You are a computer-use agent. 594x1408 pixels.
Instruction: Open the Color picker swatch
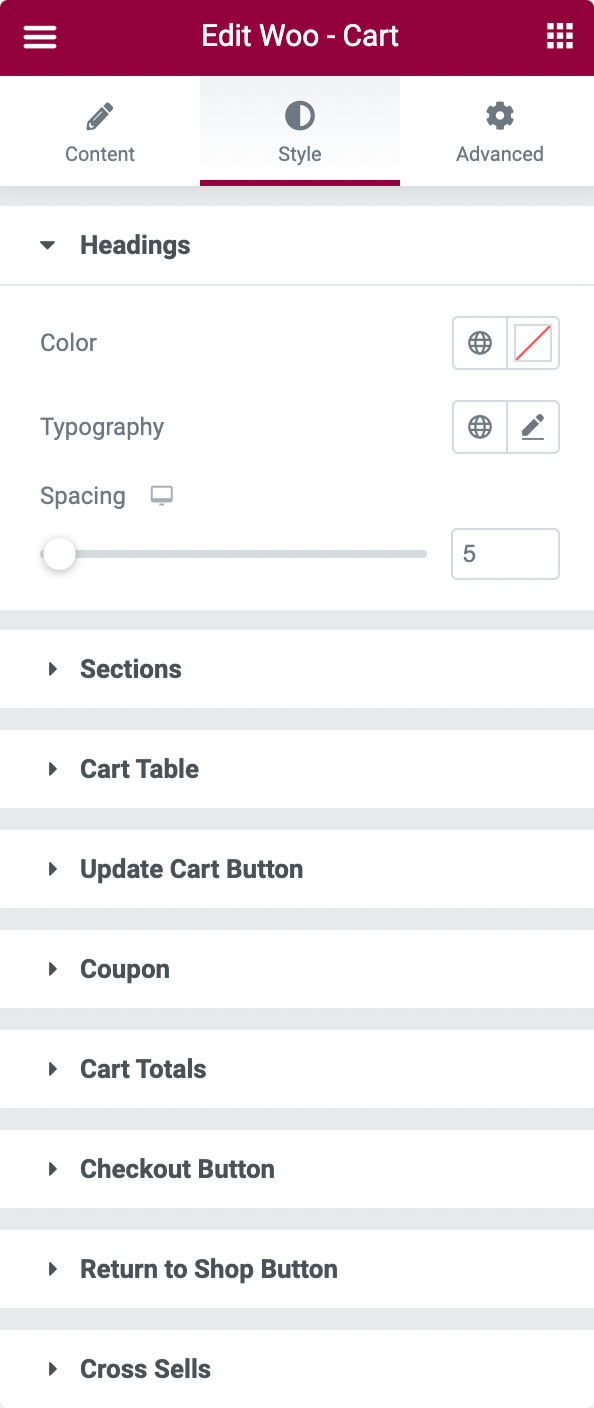[533, 342]
